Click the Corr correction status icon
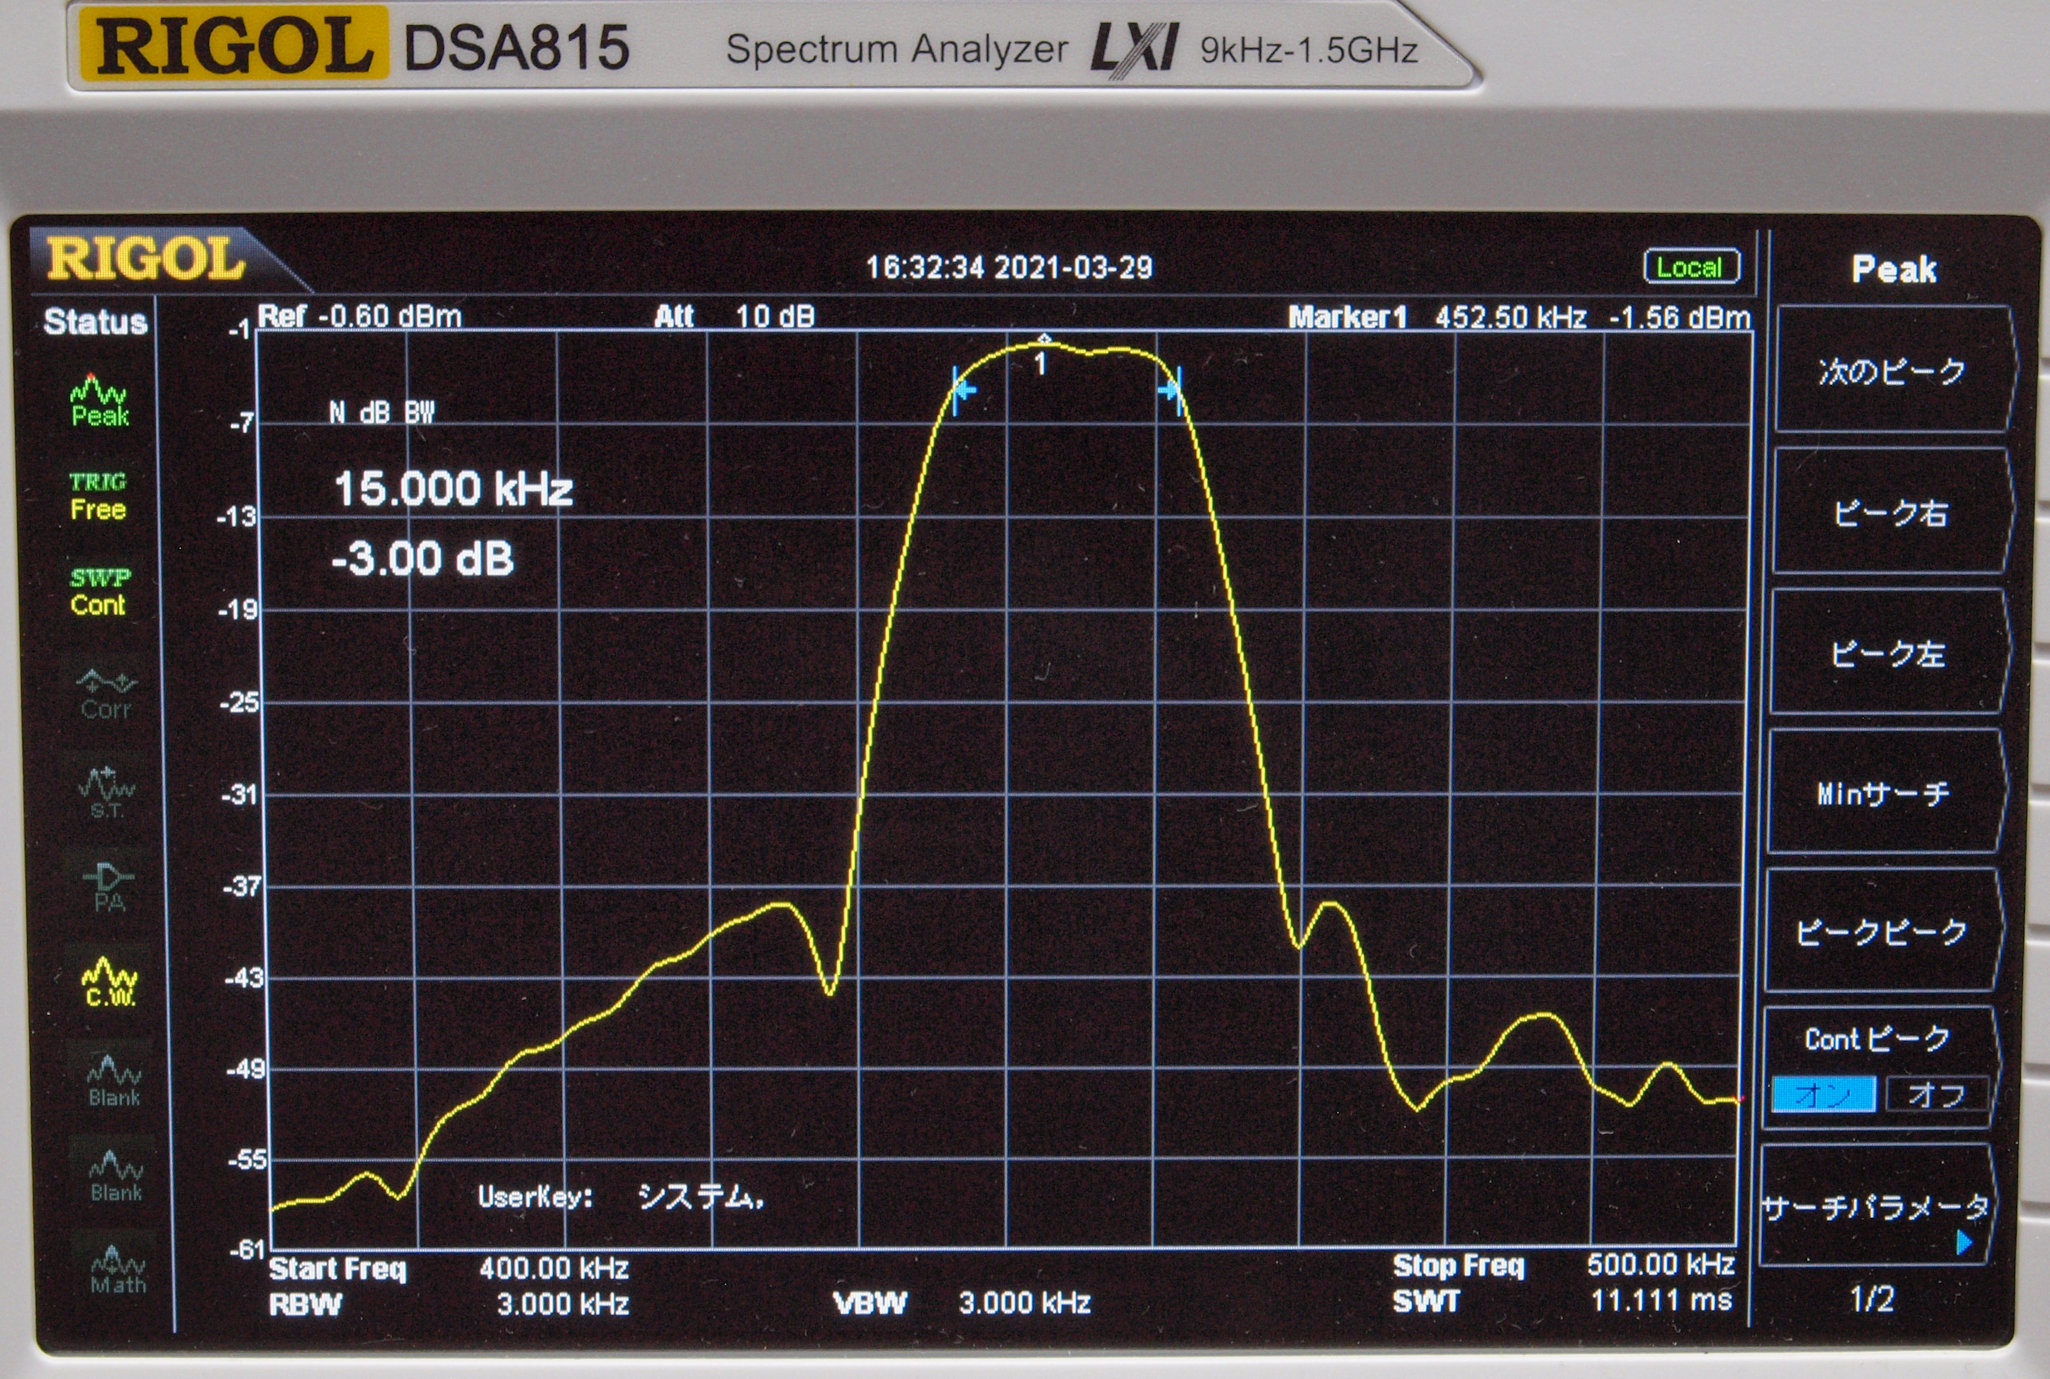The height and width of the screenshot is (1379, 2050). tap(106, 694)
